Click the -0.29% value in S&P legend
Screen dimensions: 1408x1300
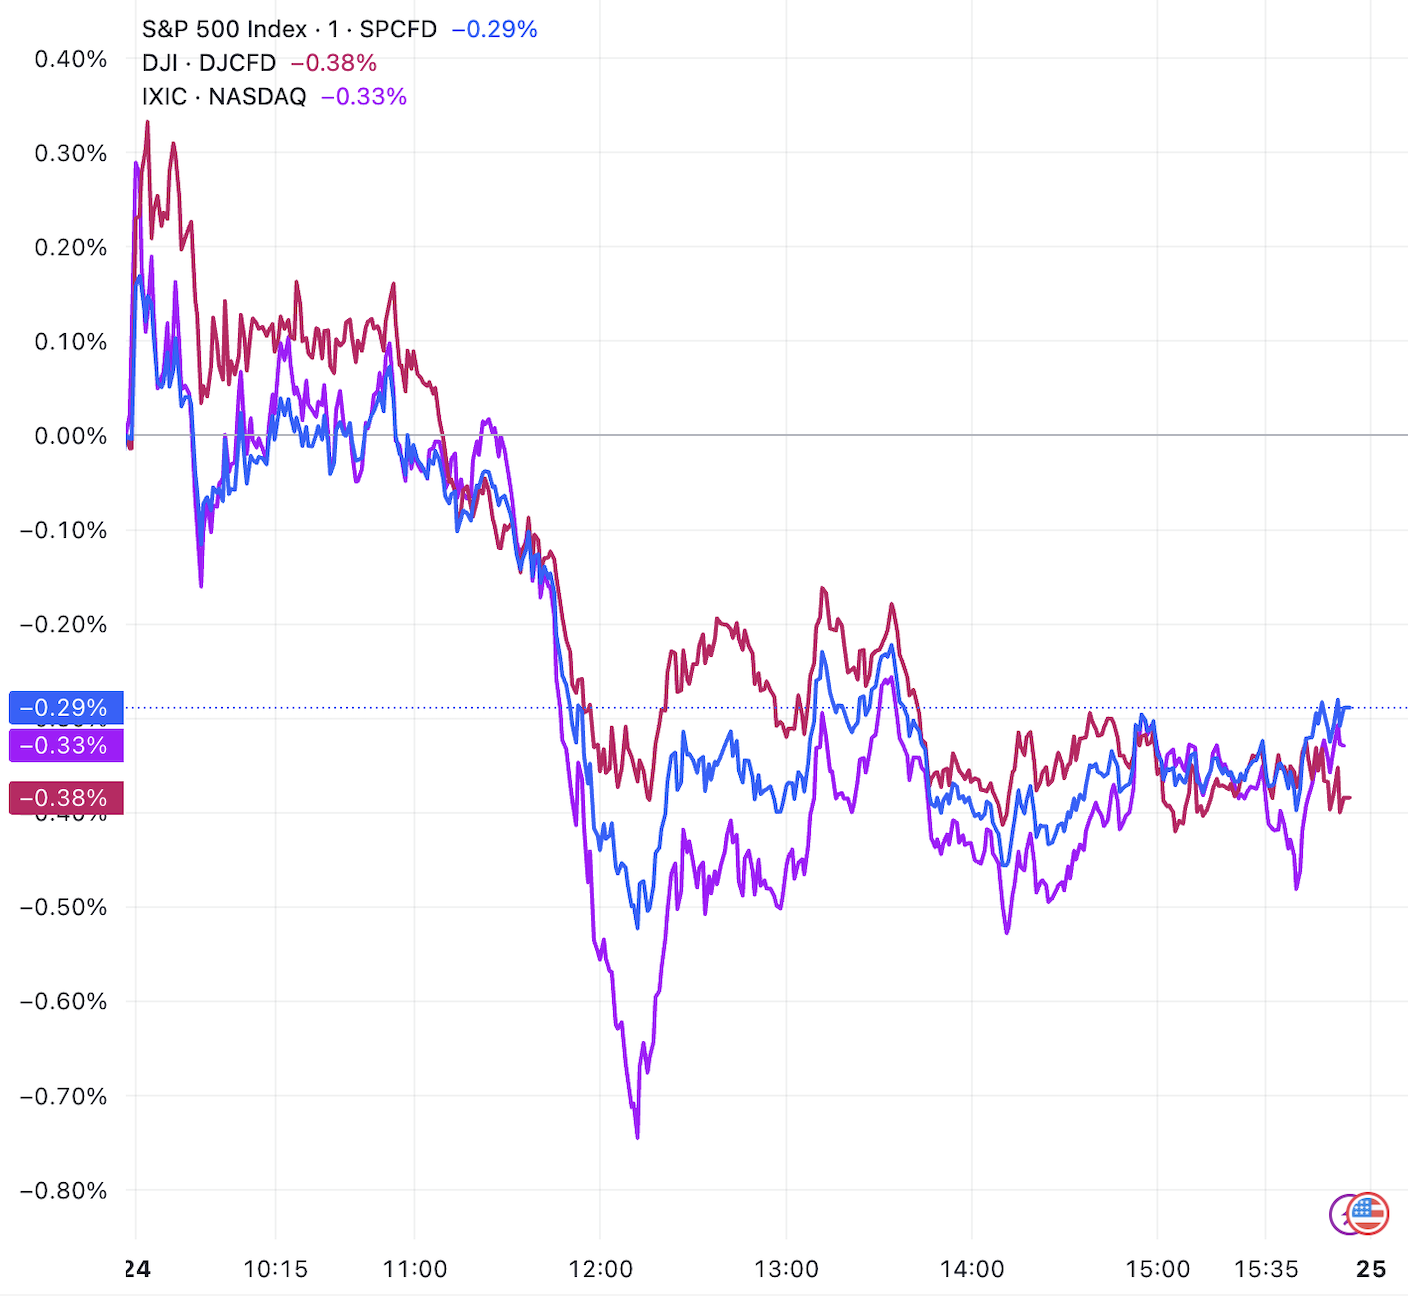click(x=495, y=29)
